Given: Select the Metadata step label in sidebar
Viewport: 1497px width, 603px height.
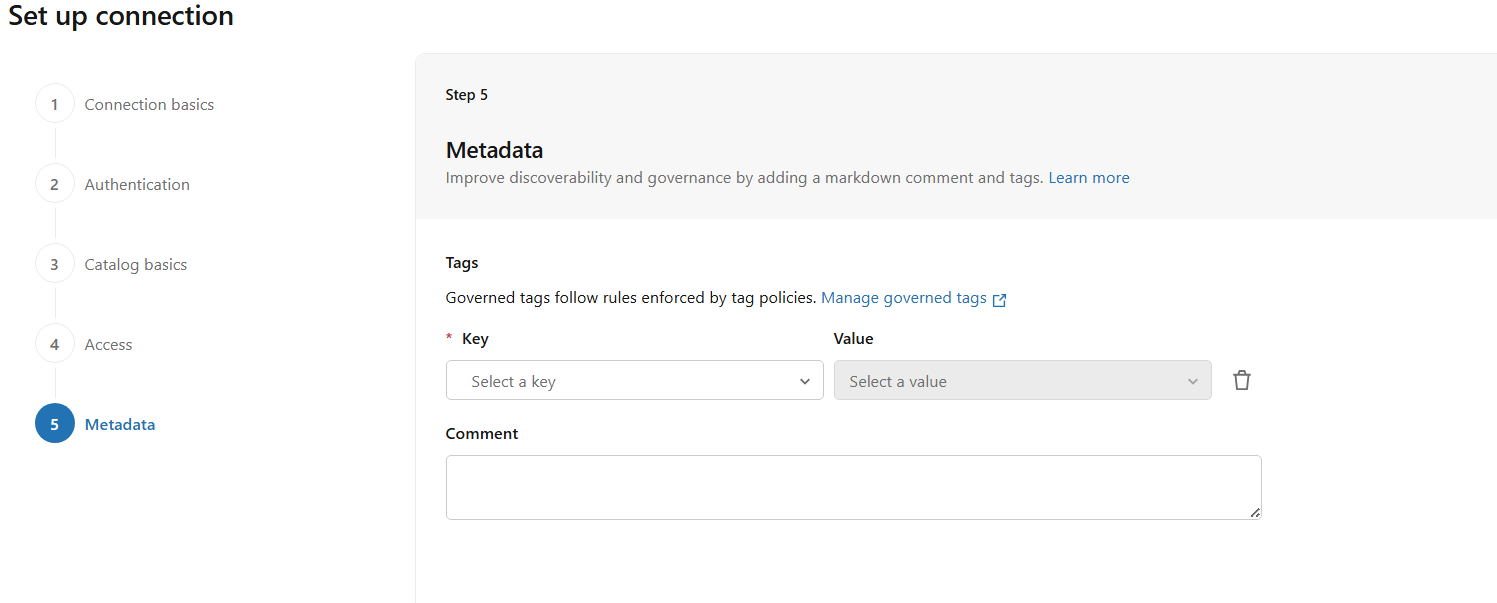Looking at the screenshot, I should (120, 424).
